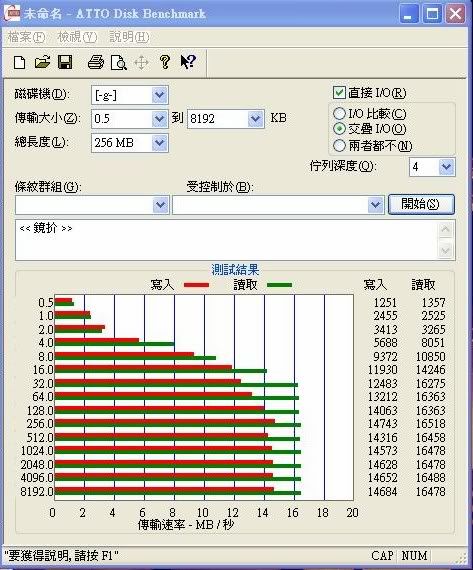Click the question mark About icon
The height and width of the screenshot is (570, 473).
[165, 62]
